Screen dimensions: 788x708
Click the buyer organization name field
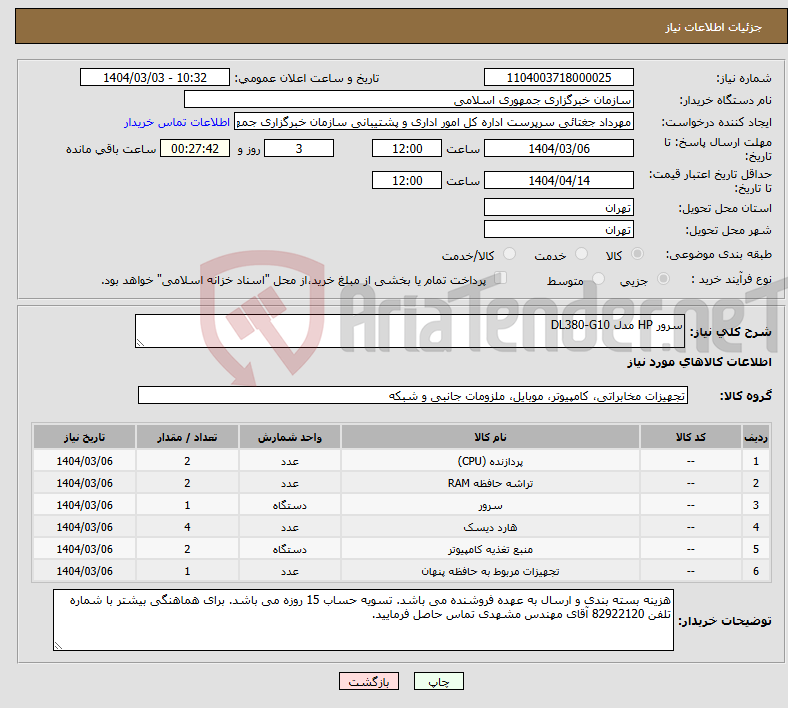[x=409, y=99]
